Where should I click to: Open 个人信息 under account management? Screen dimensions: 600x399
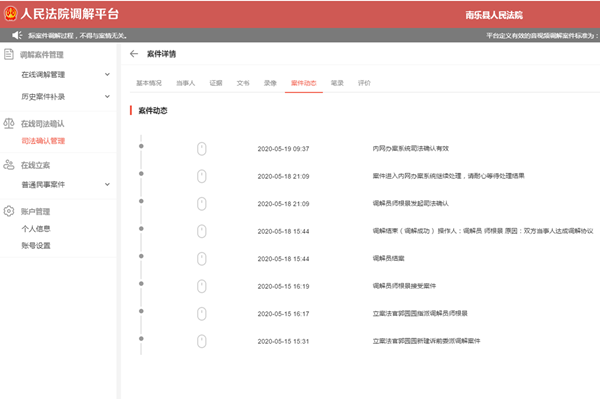[x=36, y=229]
